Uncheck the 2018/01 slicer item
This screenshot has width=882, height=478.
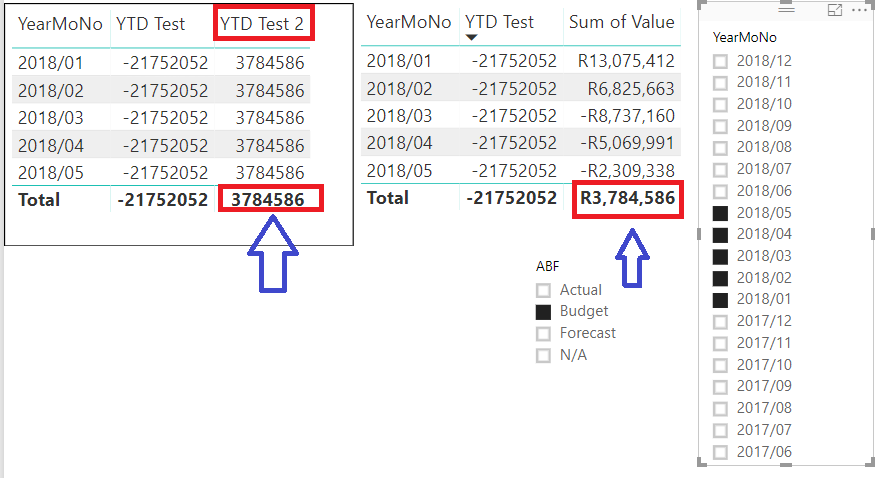coord(720,300)
